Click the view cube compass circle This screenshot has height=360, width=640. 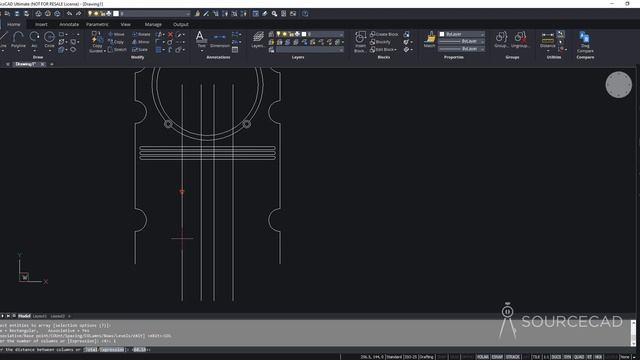click(618, 85)
